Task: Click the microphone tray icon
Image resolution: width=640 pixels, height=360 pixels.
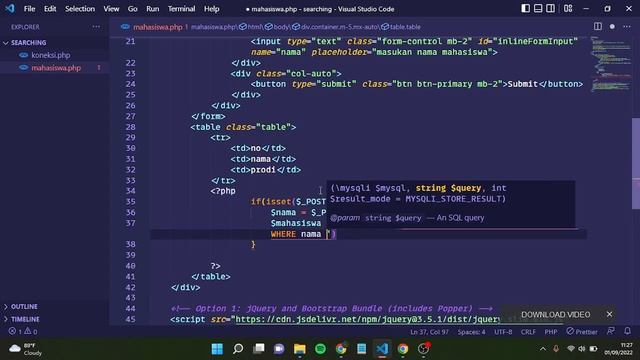Action: (556, 349)
